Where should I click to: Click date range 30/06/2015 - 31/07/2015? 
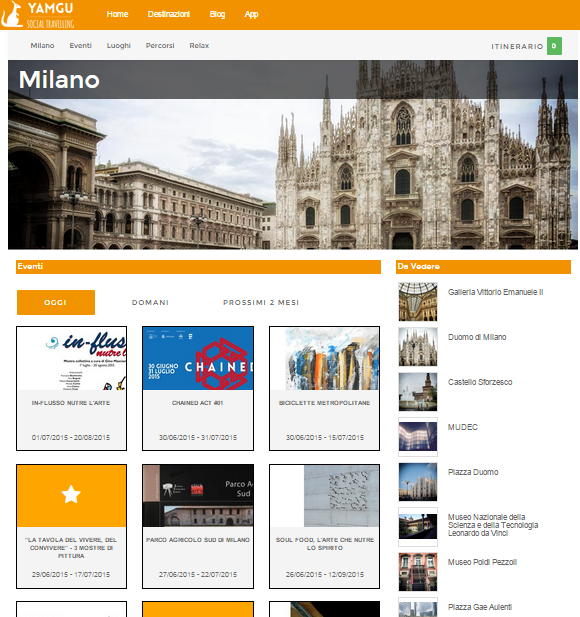point(198,438)
